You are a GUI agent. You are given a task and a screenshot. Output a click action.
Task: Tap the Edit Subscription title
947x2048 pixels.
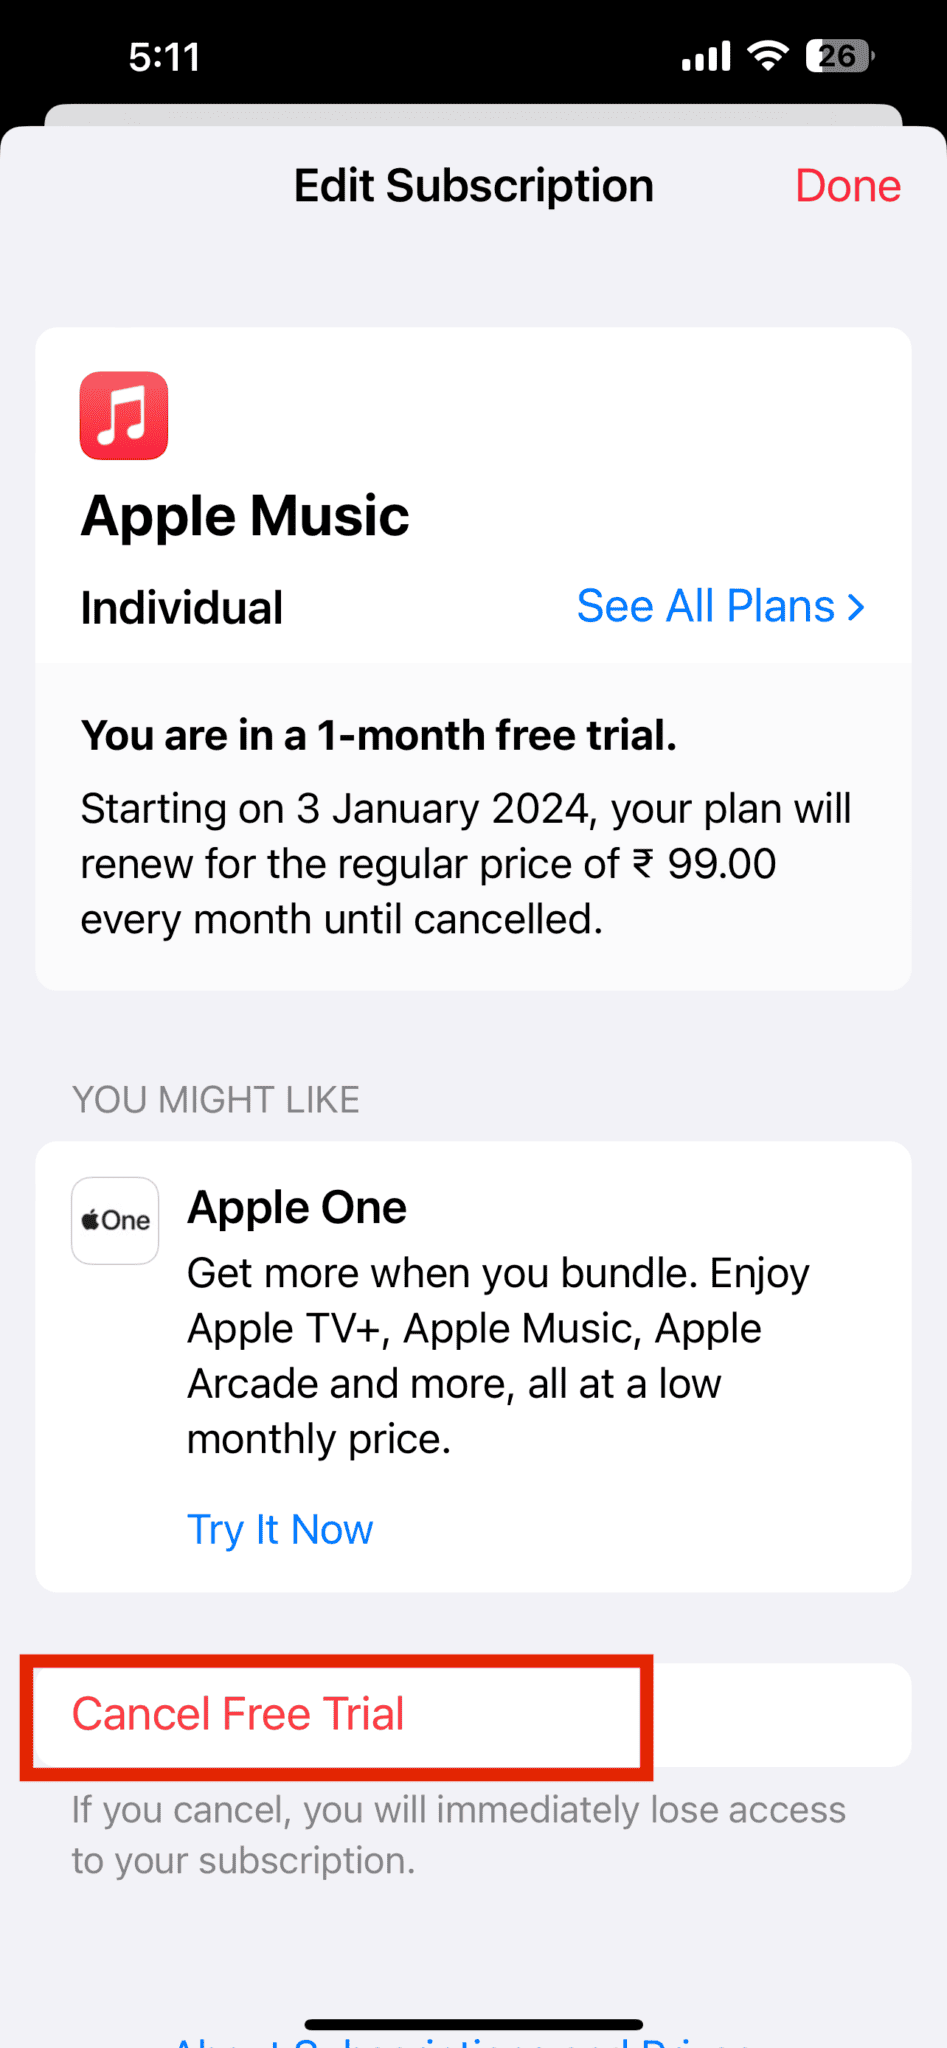tap(473, 186)
